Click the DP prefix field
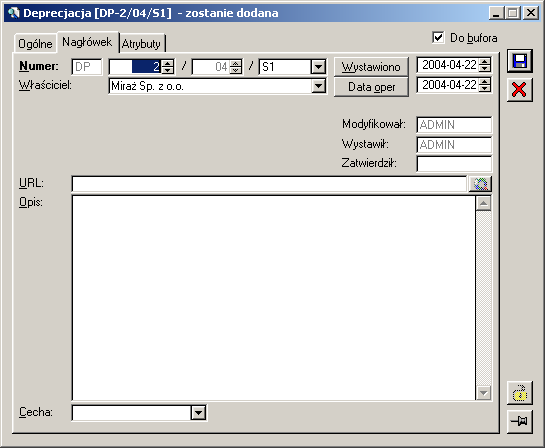545x448 pixels. pyautogui.click(x=87, y=67)
